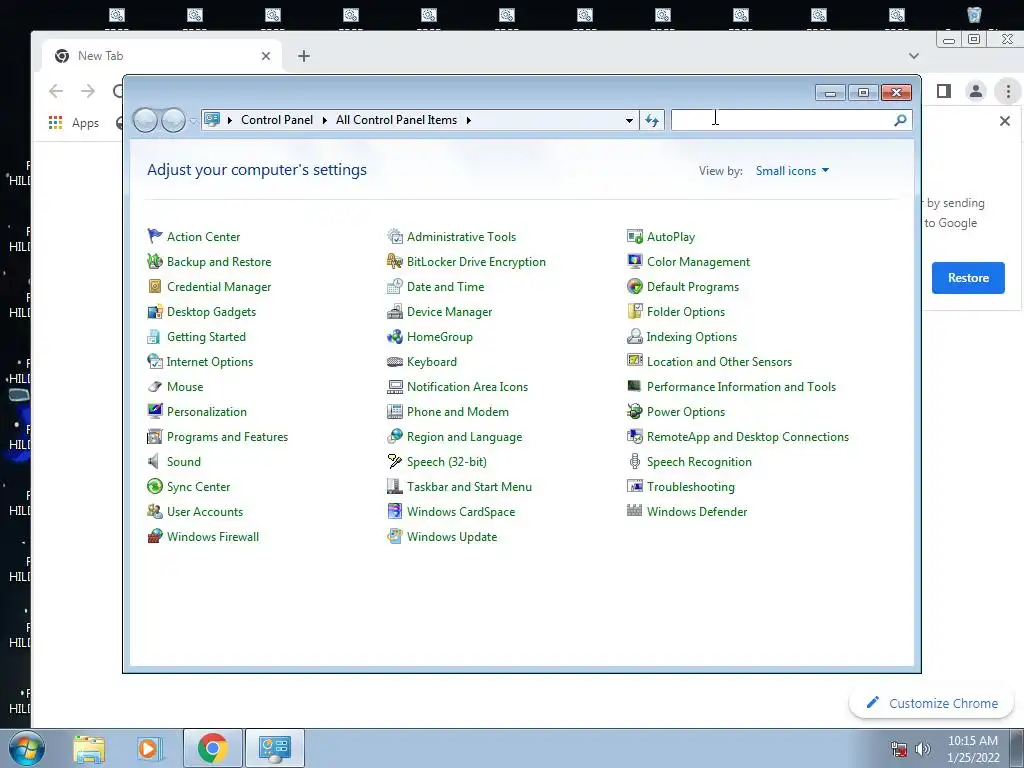
Task: Expand the address bar history dropdown arrow
Action: tap(629, 120)
